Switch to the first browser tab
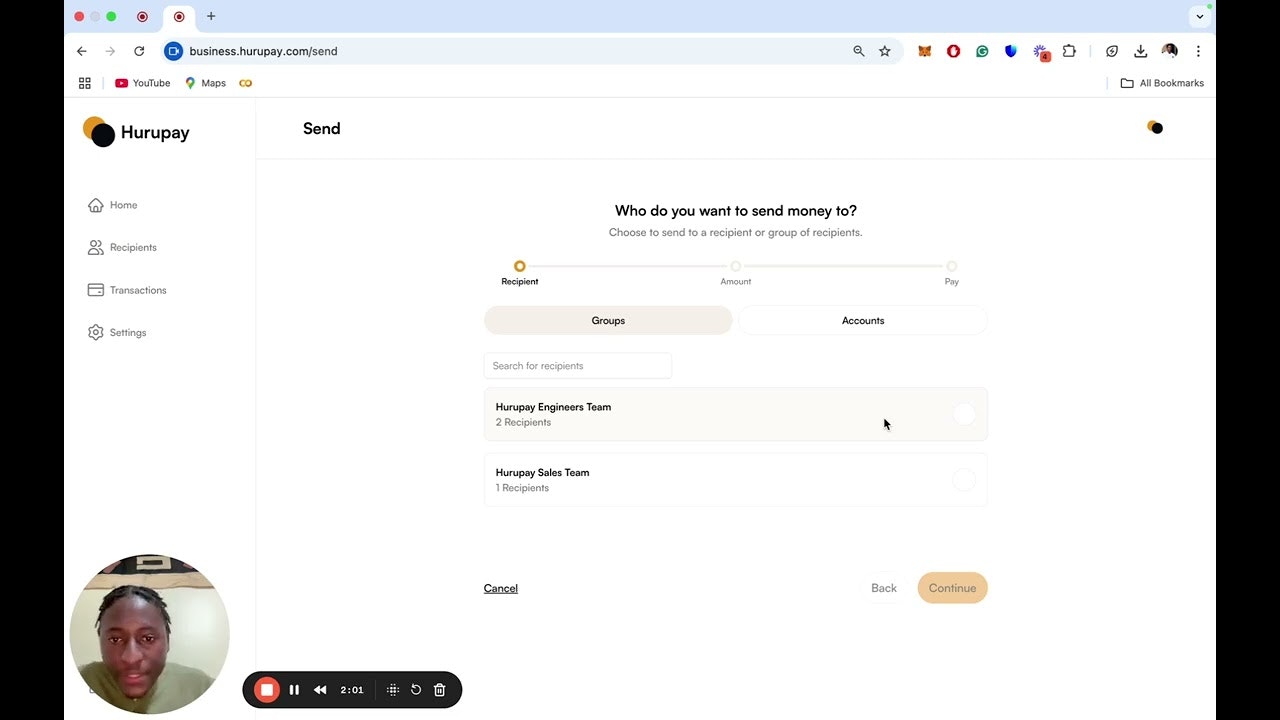The width and height of the screenshot is (1280, 720). pyautogui.click(x=142, y=17)
